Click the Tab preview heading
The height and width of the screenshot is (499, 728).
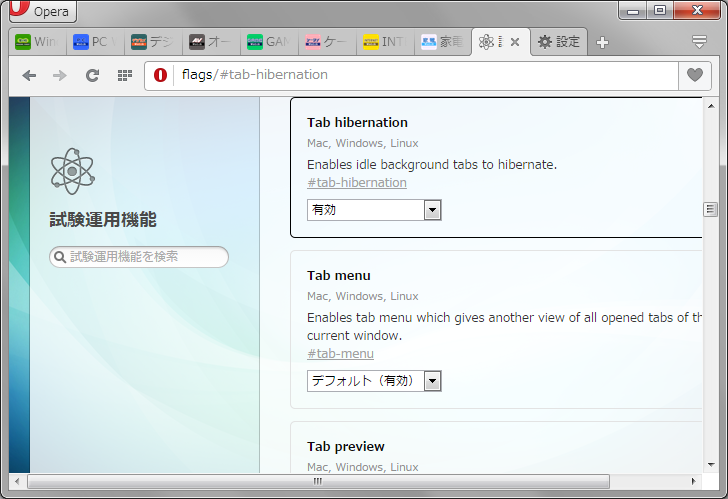(345, 447)
